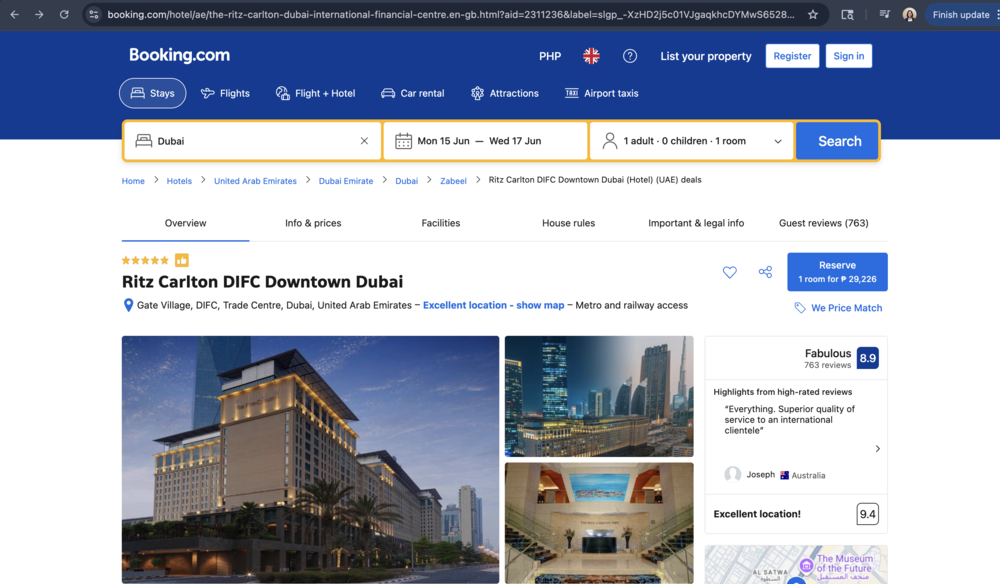The width and height of the screenshot is (1000, 584).
Task: Click We Price Match link
Action: click(x=838, y=308)
